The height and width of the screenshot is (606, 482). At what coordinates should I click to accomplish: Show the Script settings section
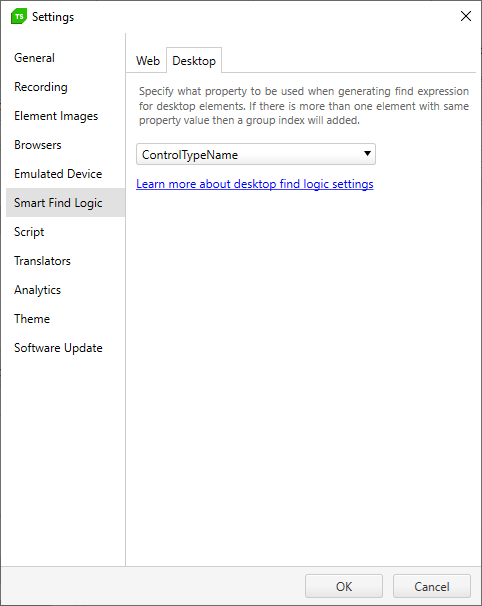pos(29,232)
